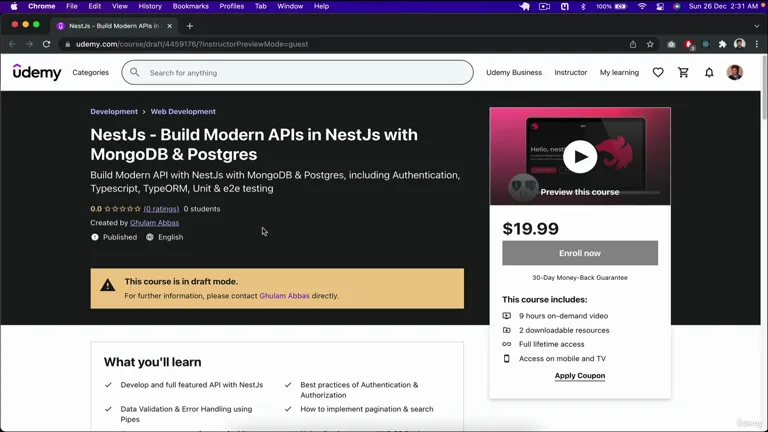
Task: Click the share page icon in address bar
Action: [x=633, y=44]
